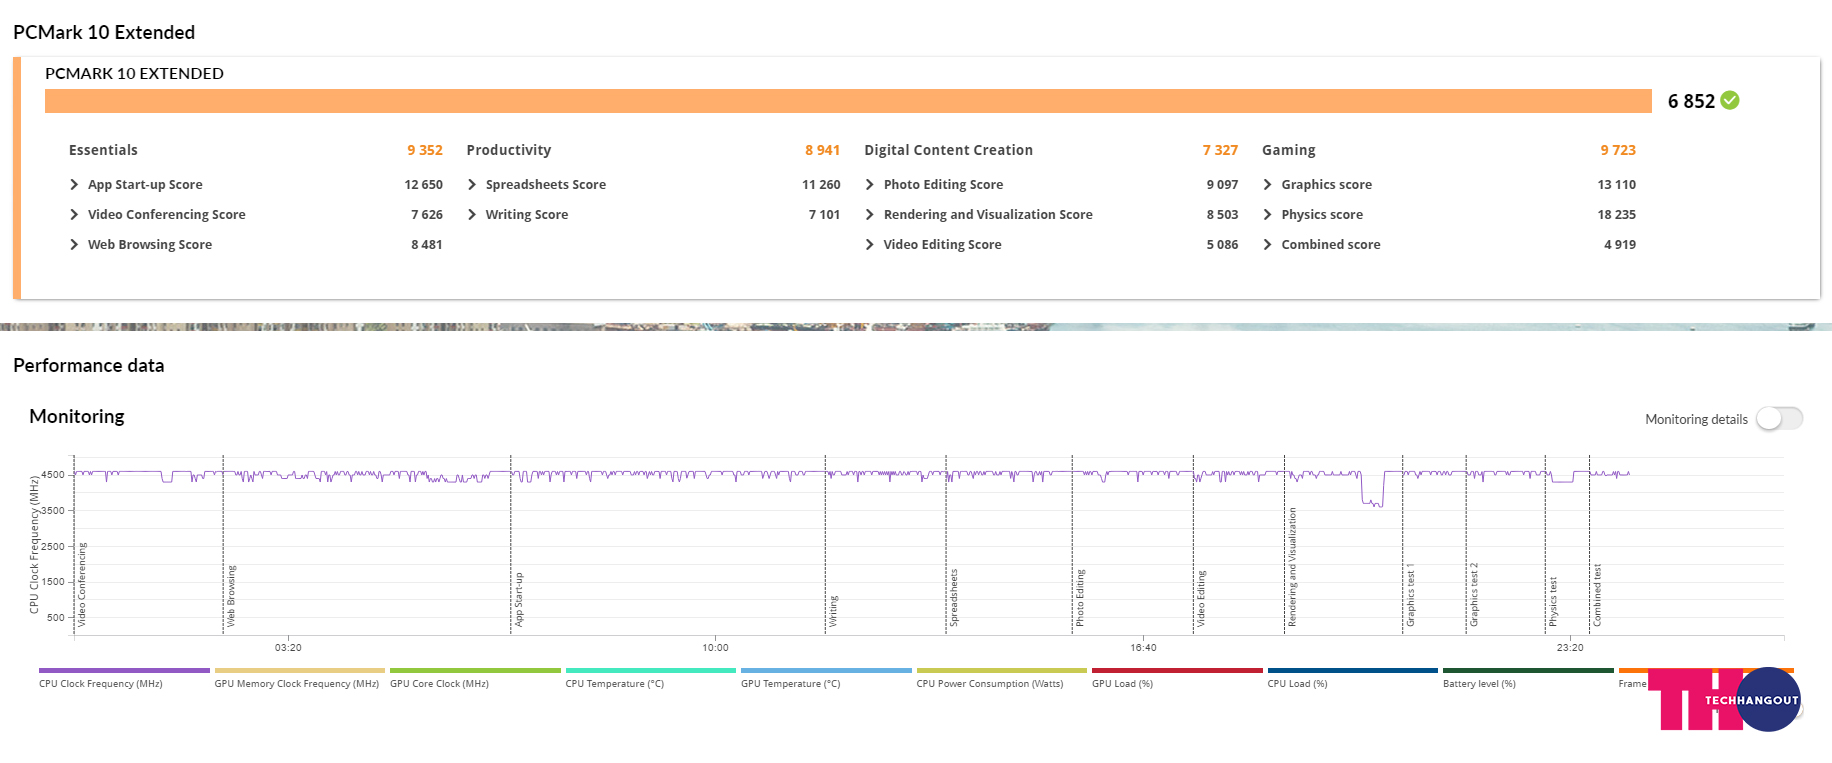Select CPU Power Consumption legend swatch

(1001, 671)
